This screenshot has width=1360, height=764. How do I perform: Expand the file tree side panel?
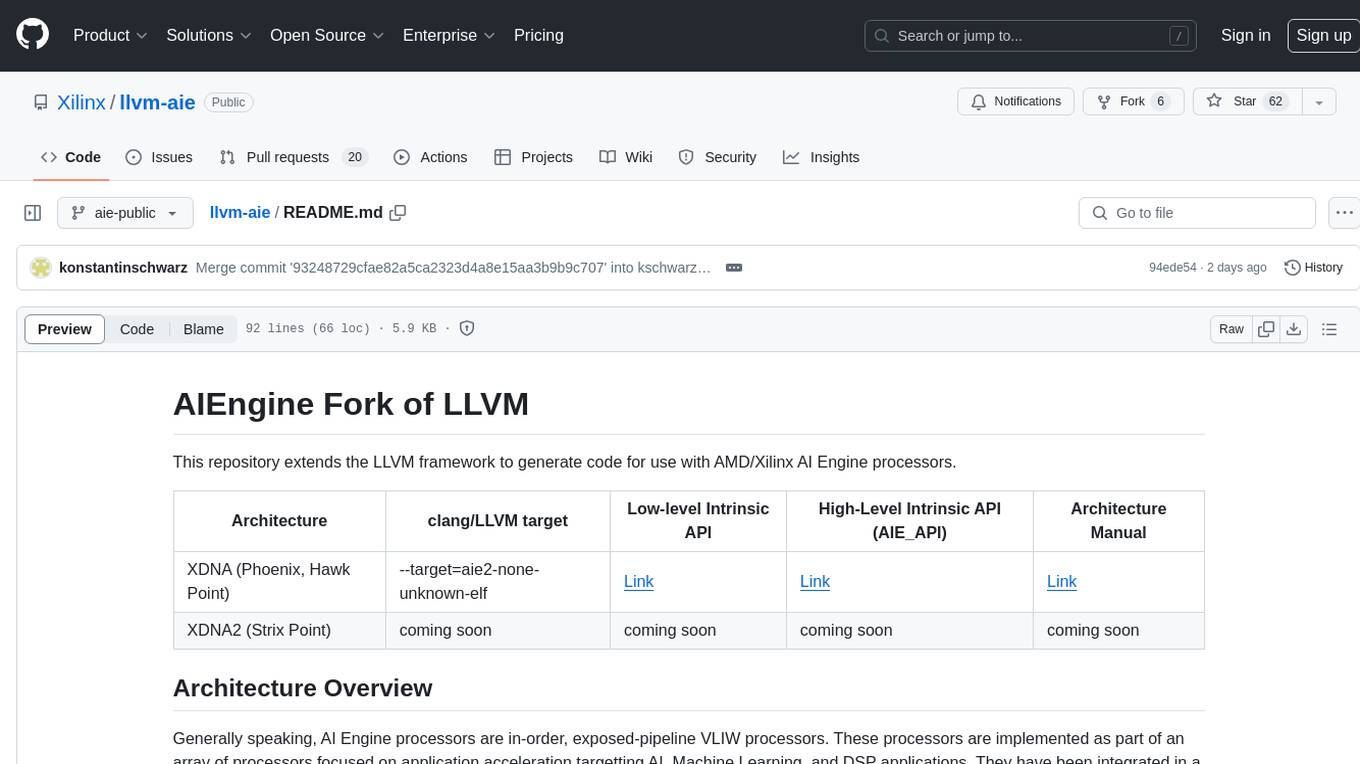click(32, 213)
